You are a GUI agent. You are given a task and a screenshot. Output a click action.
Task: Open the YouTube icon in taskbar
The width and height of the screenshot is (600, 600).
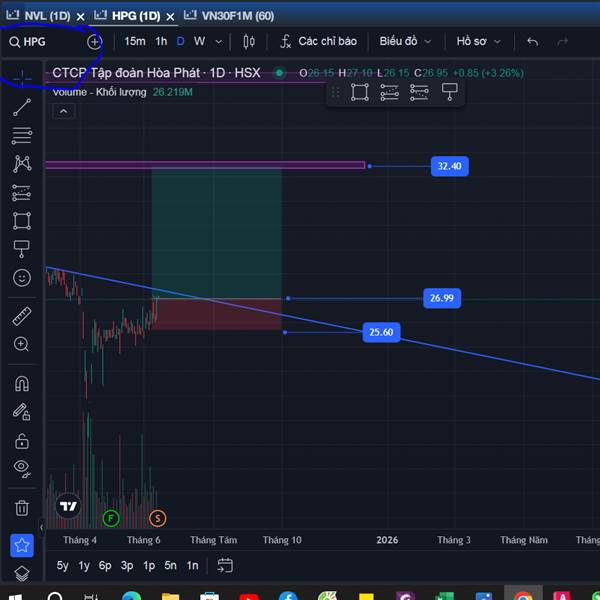pyautogui.click(x=249, y=596)
